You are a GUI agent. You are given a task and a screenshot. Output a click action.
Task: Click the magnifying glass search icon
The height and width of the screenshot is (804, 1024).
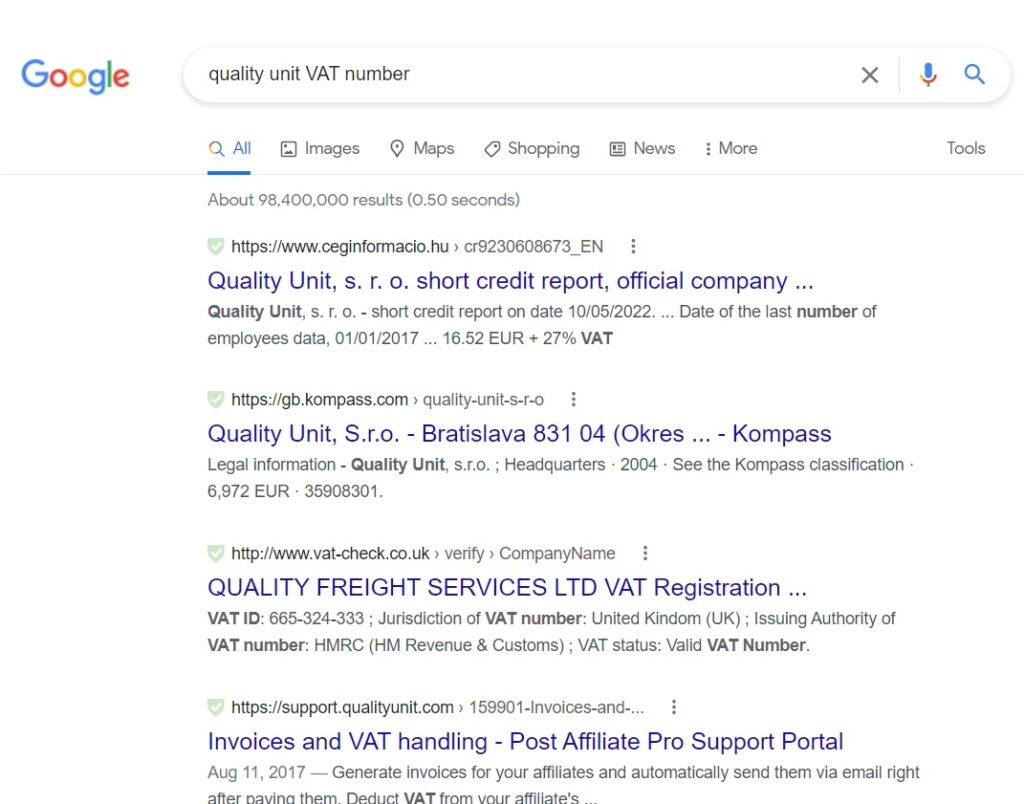974,74
